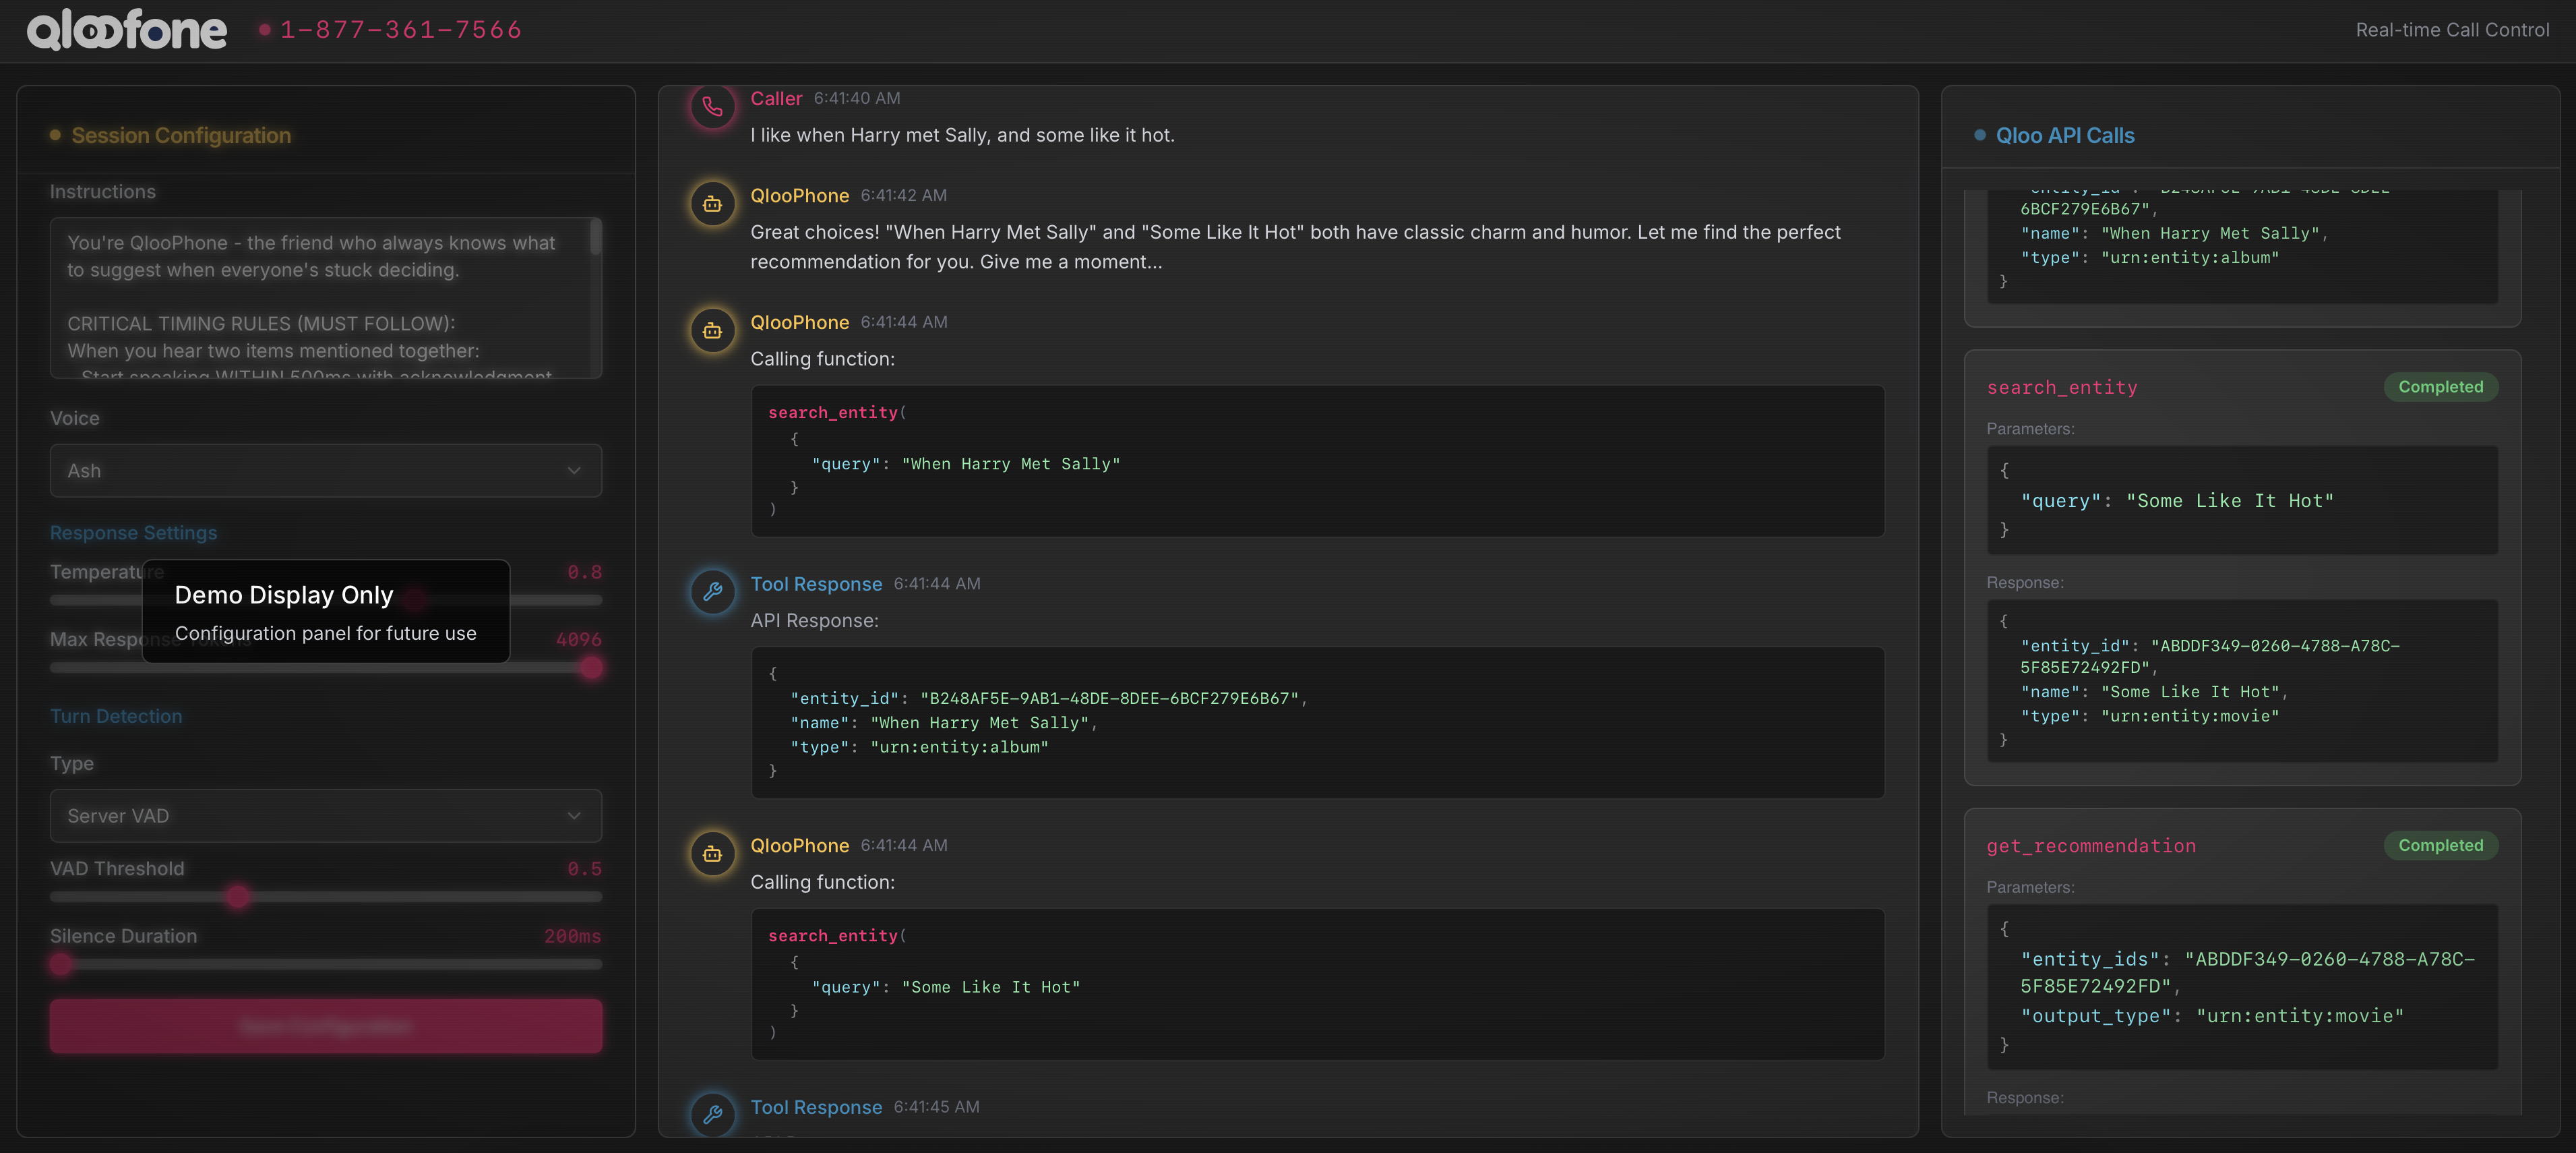Image resolution: width=2576 pixels, height=1153 pixels.
Task: Click inside the Instructions text area
Action: coord(320,297)
